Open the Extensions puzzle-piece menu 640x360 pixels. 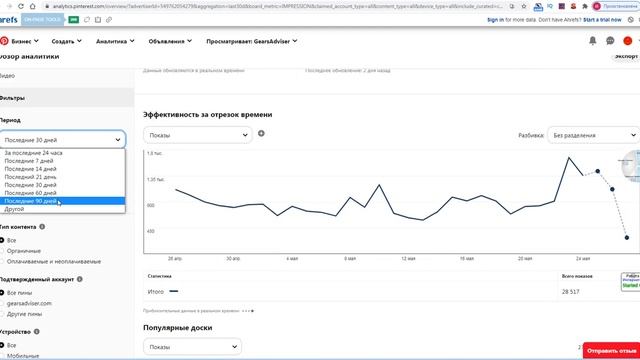[x=585, y=6]
